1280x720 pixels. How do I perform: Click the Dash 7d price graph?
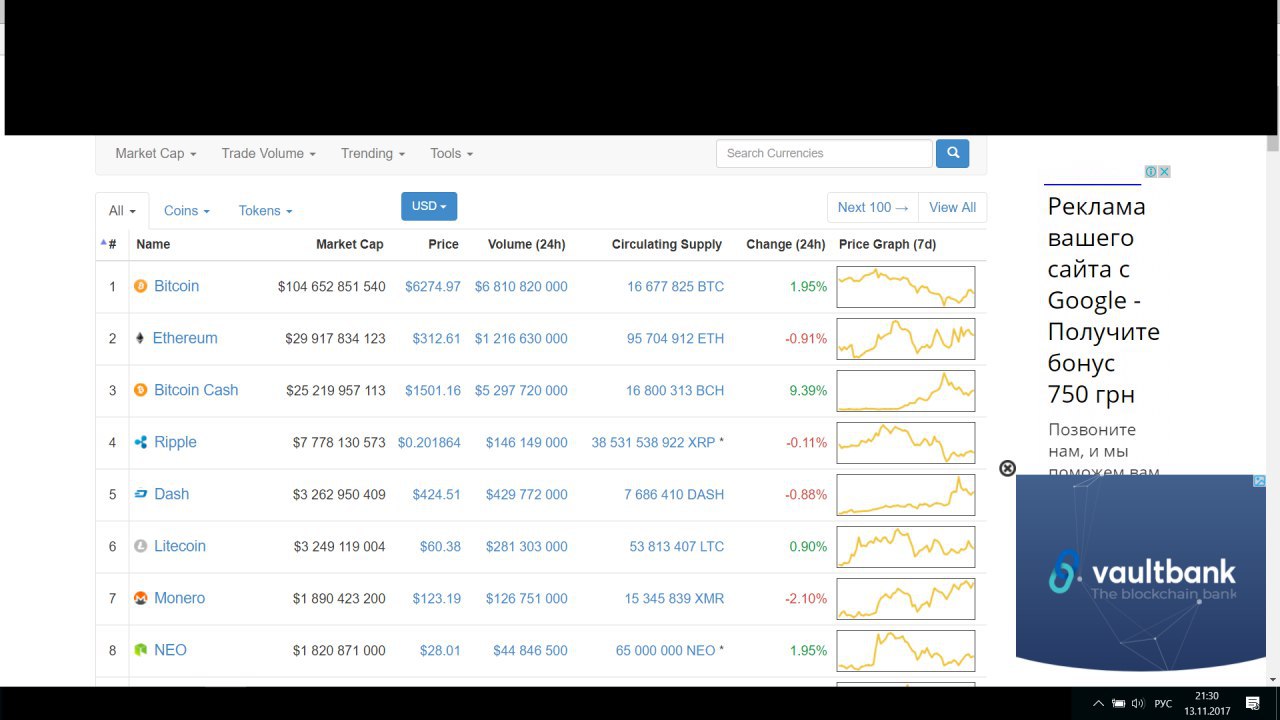(x=906, y=494)
